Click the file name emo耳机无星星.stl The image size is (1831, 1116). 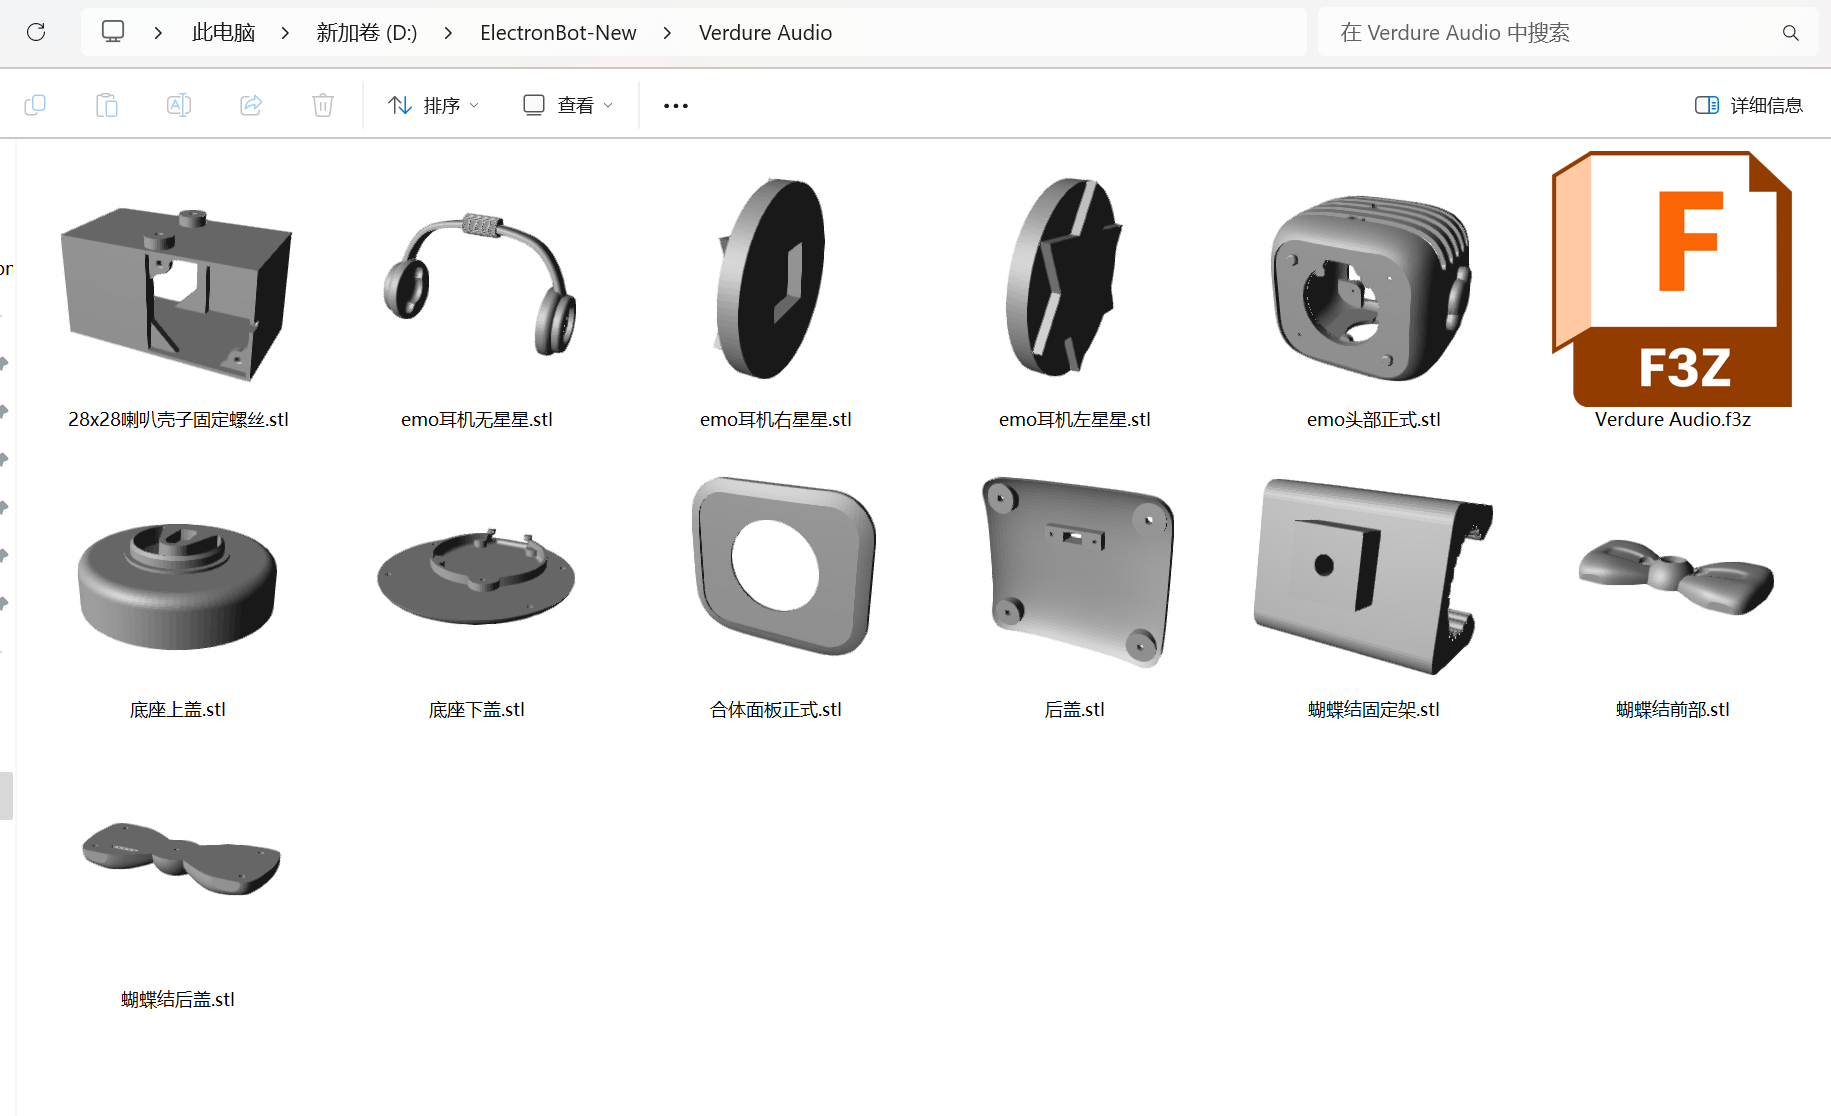[x=477, y=420]
